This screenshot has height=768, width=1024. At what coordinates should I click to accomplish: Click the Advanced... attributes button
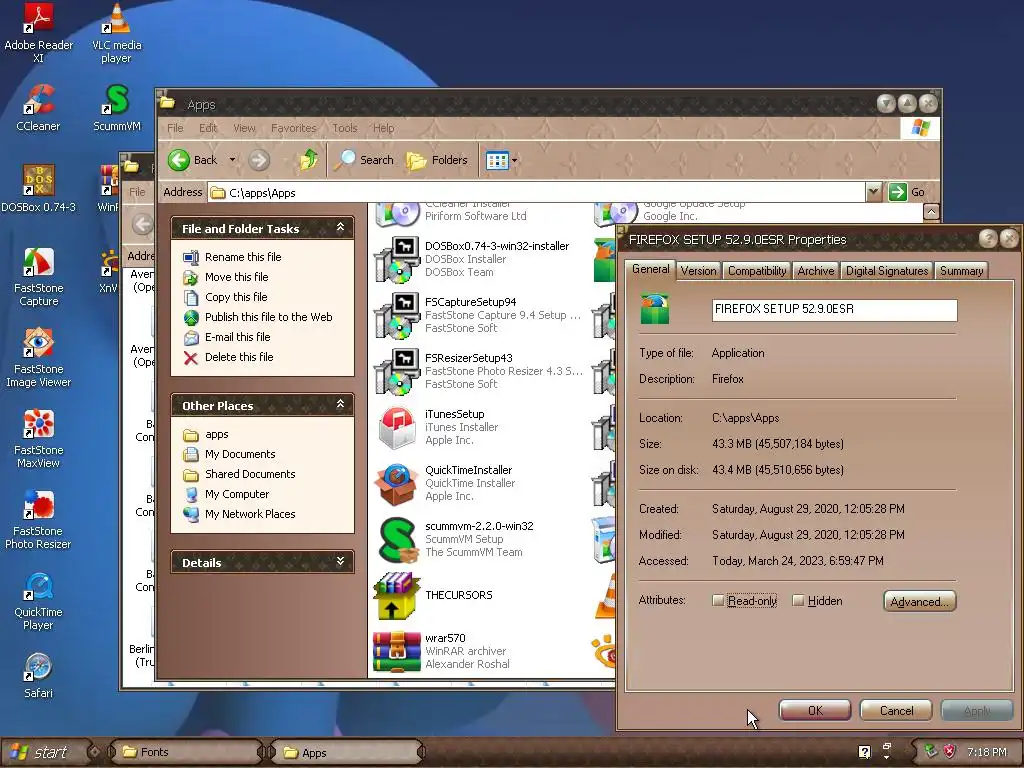(920, 601)
